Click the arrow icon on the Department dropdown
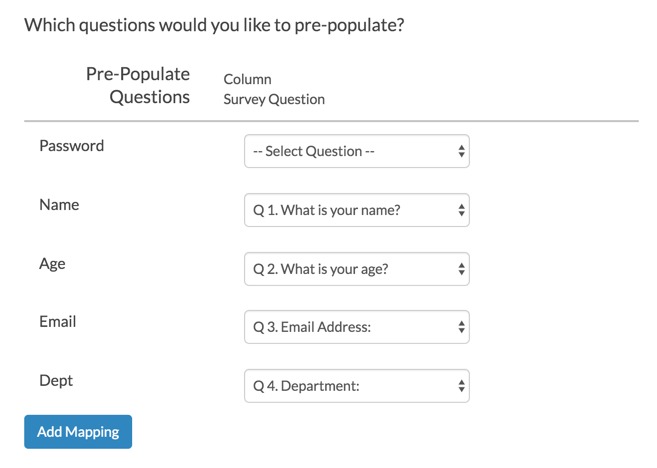Image resolution: width=657 pixels, height=468 pixels. (461, 386)
